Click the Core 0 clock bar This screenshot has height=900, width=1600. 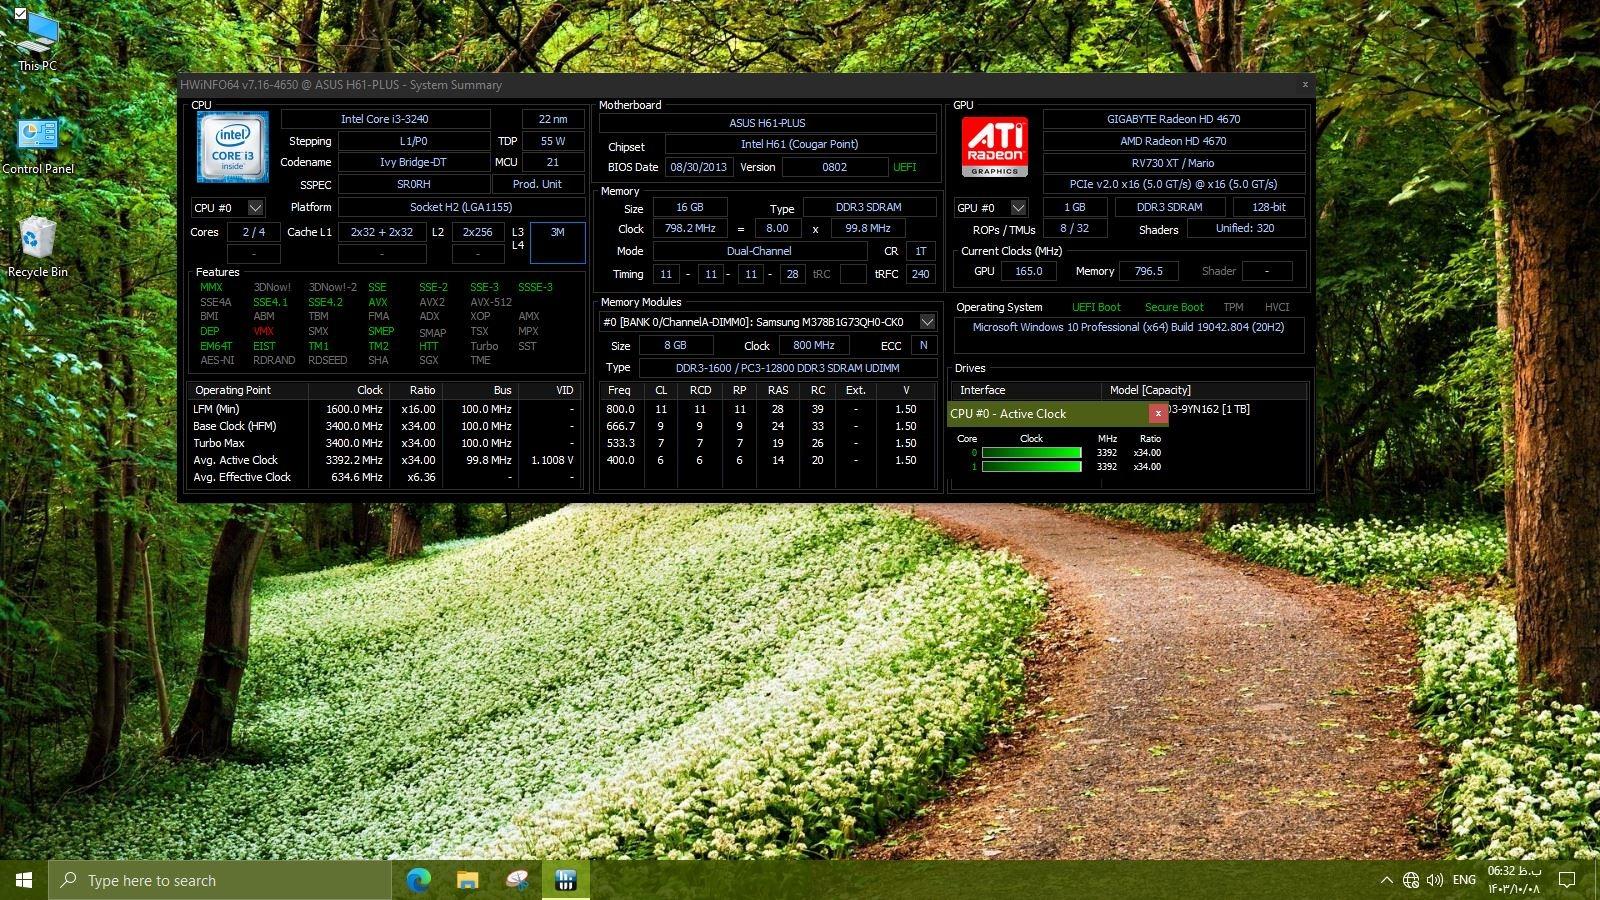[x=1031, y=453]
